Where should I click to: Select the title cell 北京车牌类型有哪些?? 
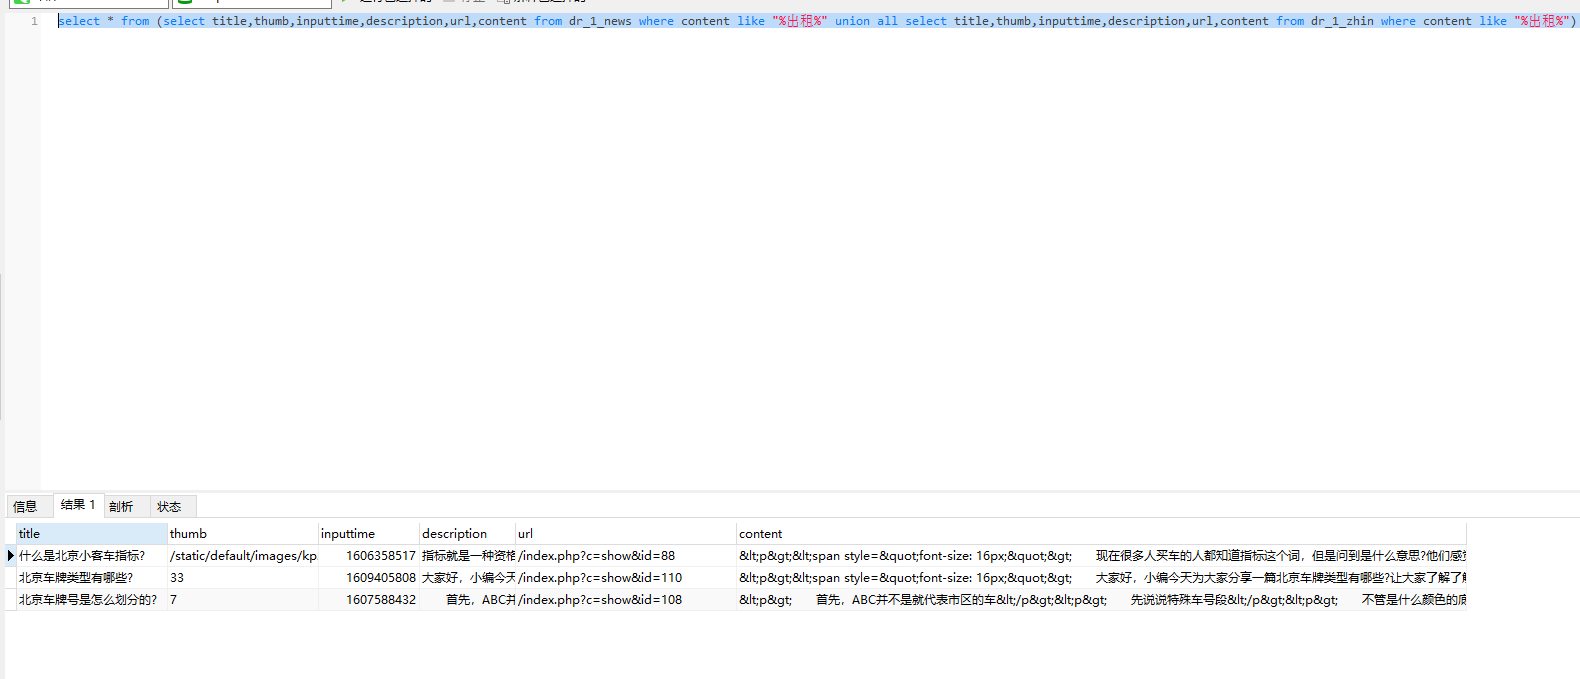tap(76, 578)
